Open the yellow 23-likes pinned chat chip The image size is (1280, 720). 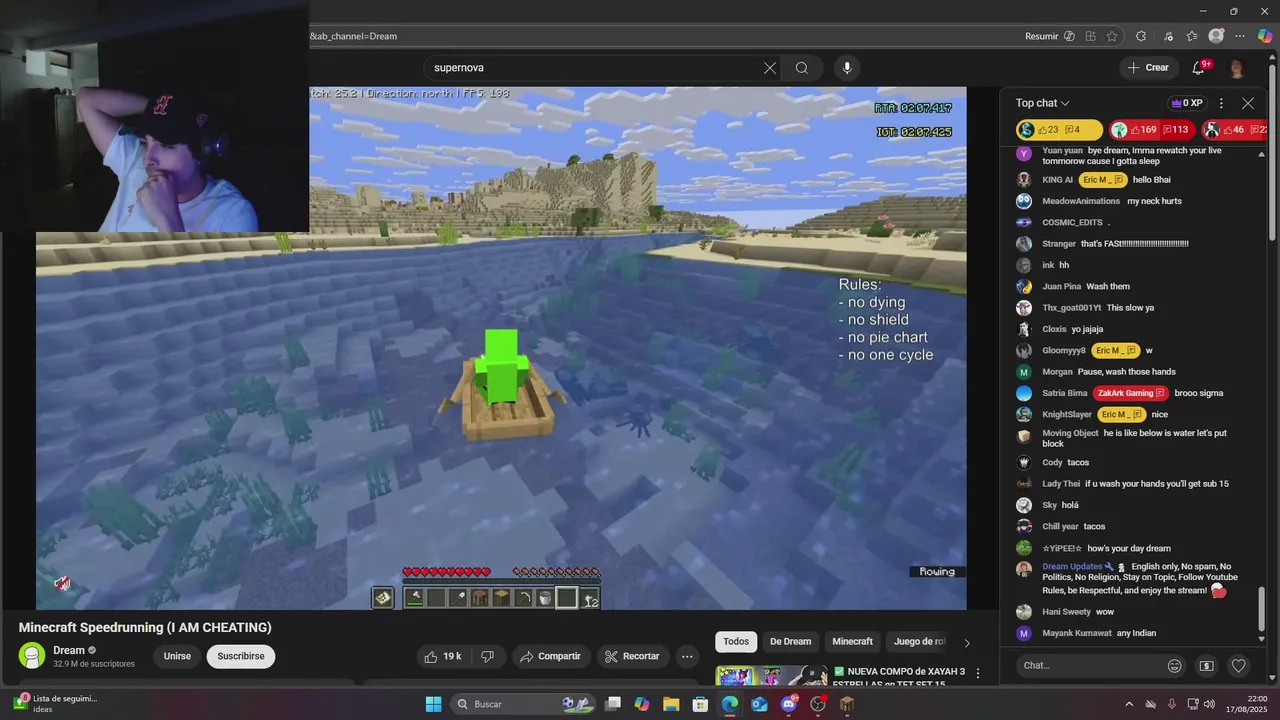coord(1059,130)
